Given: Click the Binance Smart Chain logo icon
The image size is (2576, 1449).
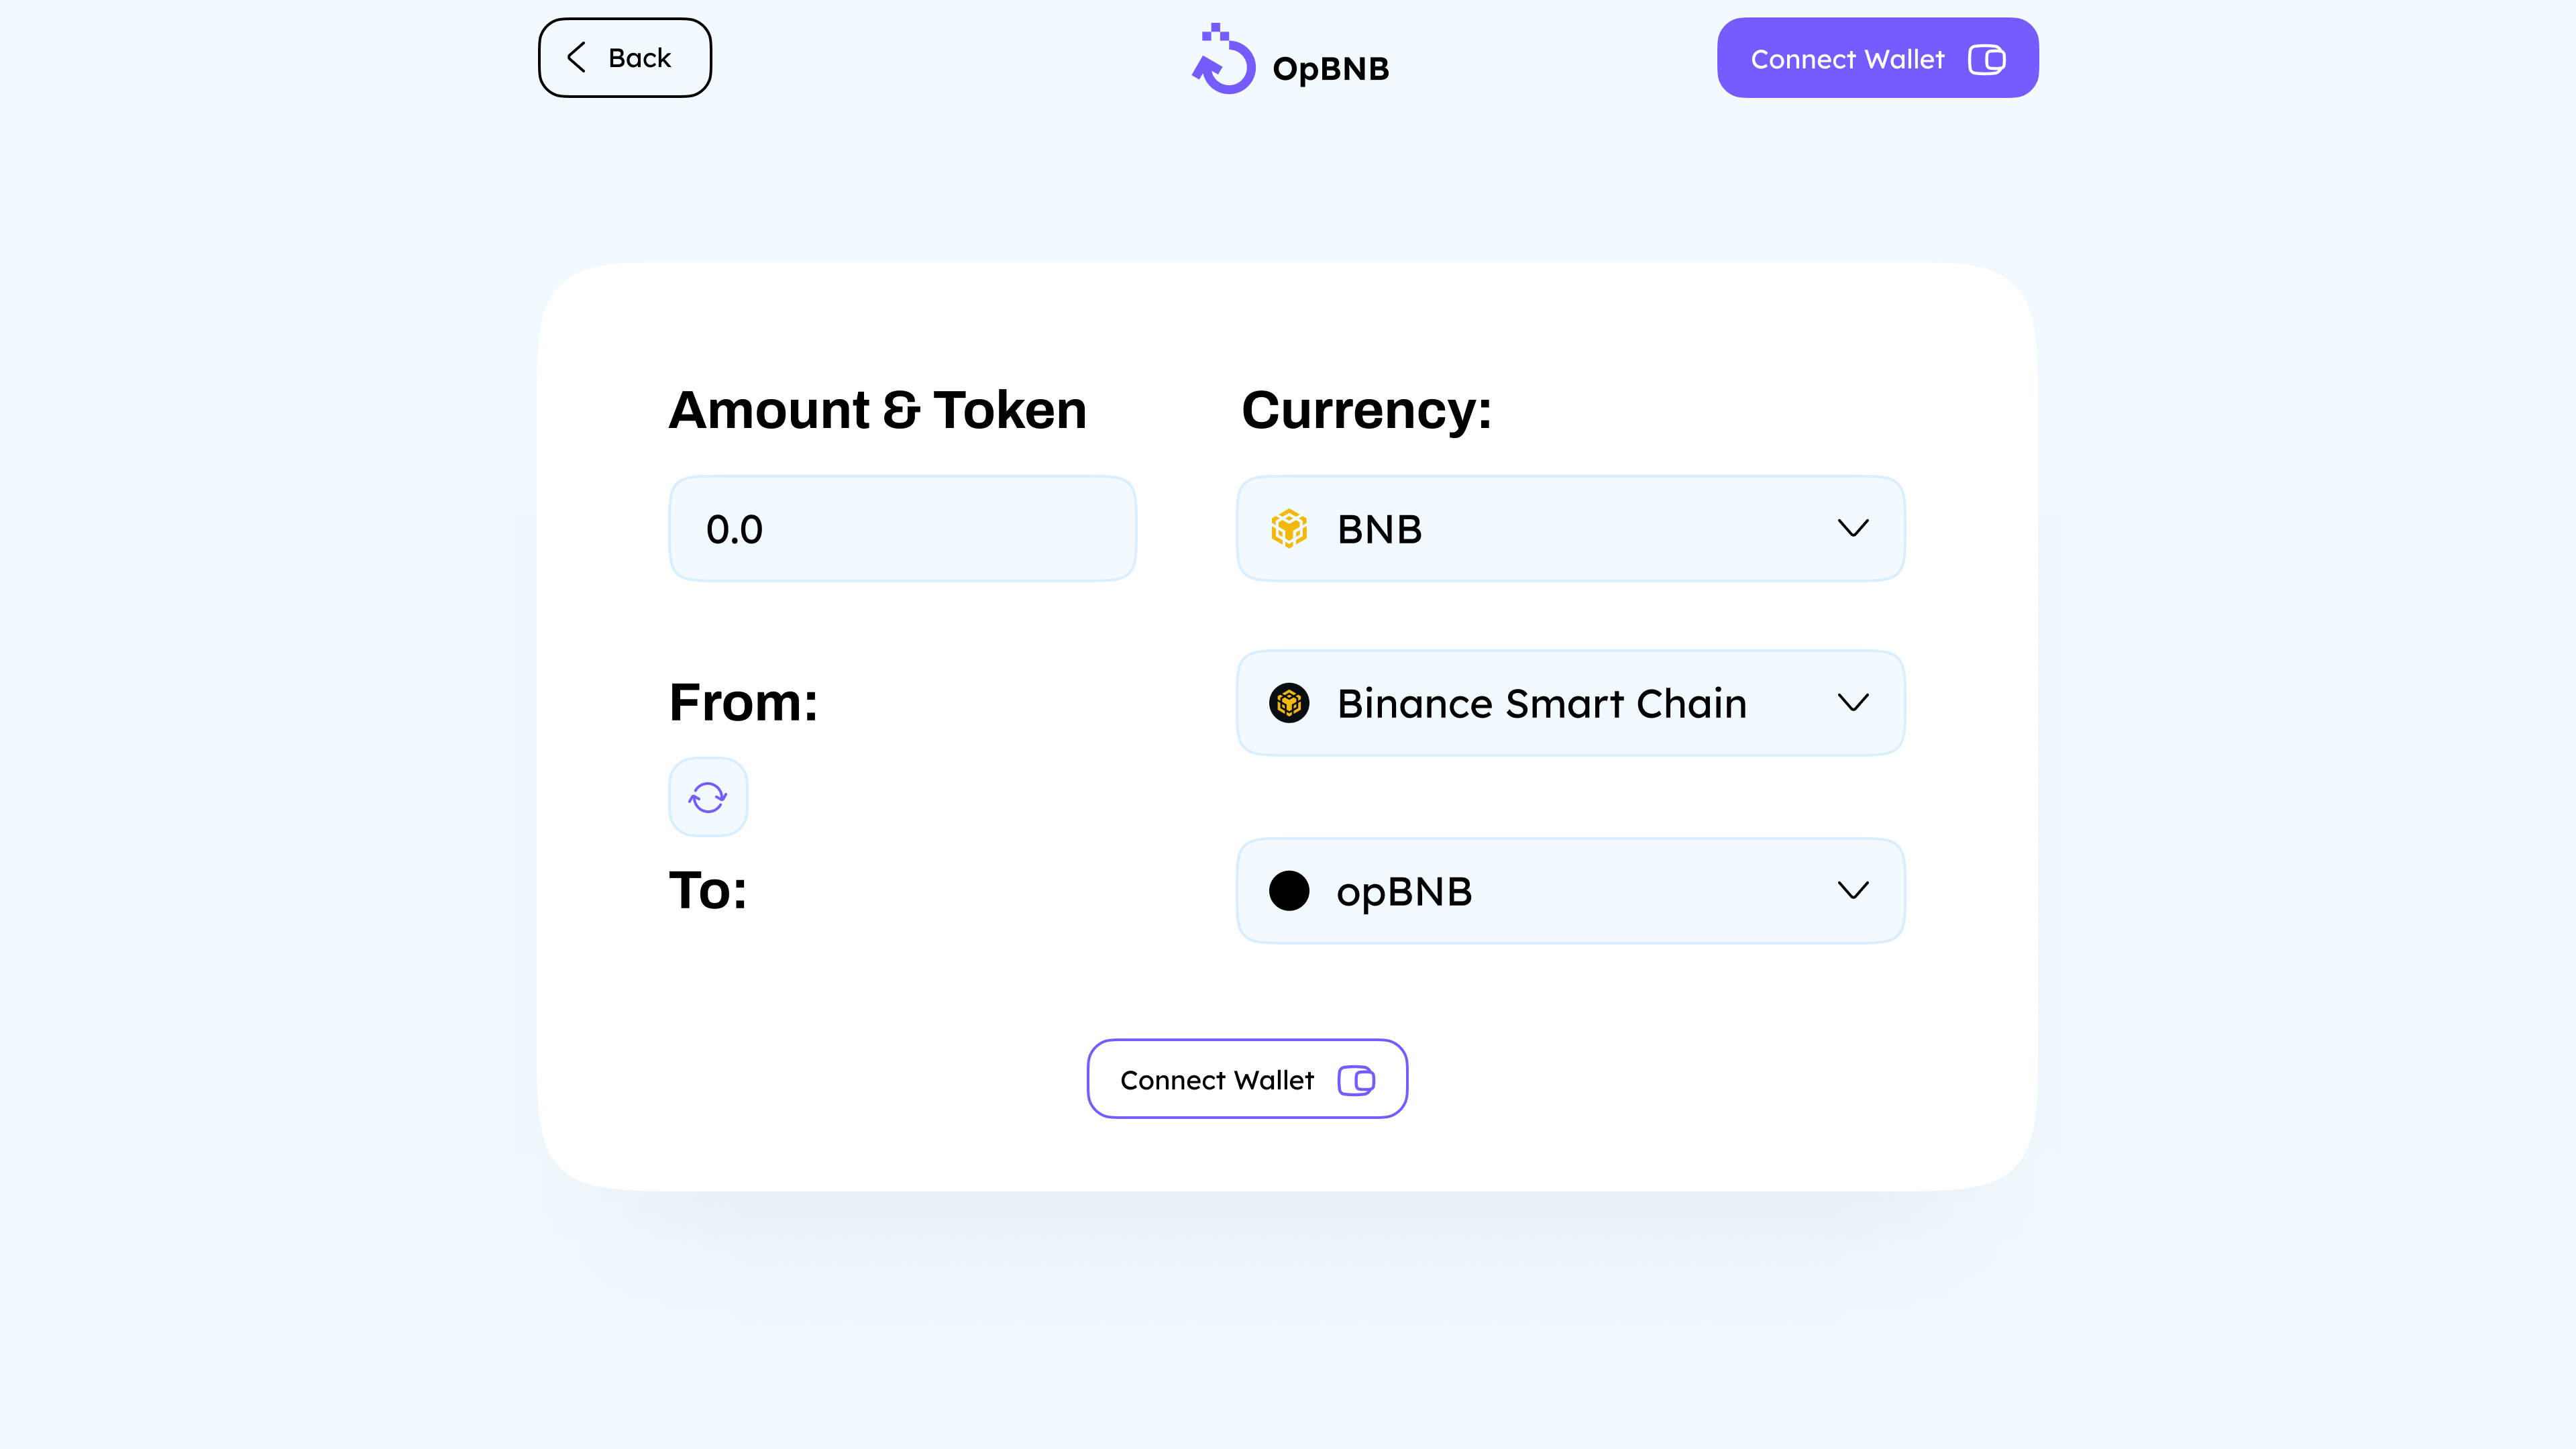Looking at the screenshot, I should click(1289, 703).
